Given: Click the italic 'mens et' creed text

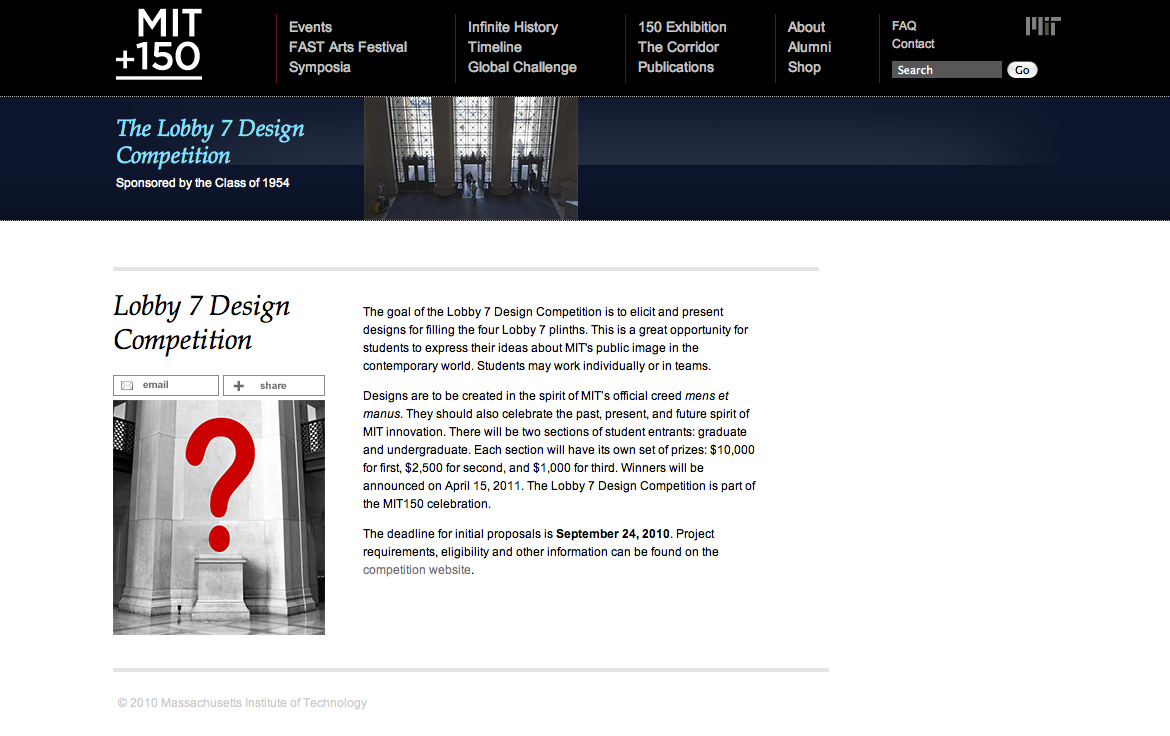Looking at the screenshot, I should 707,396.
